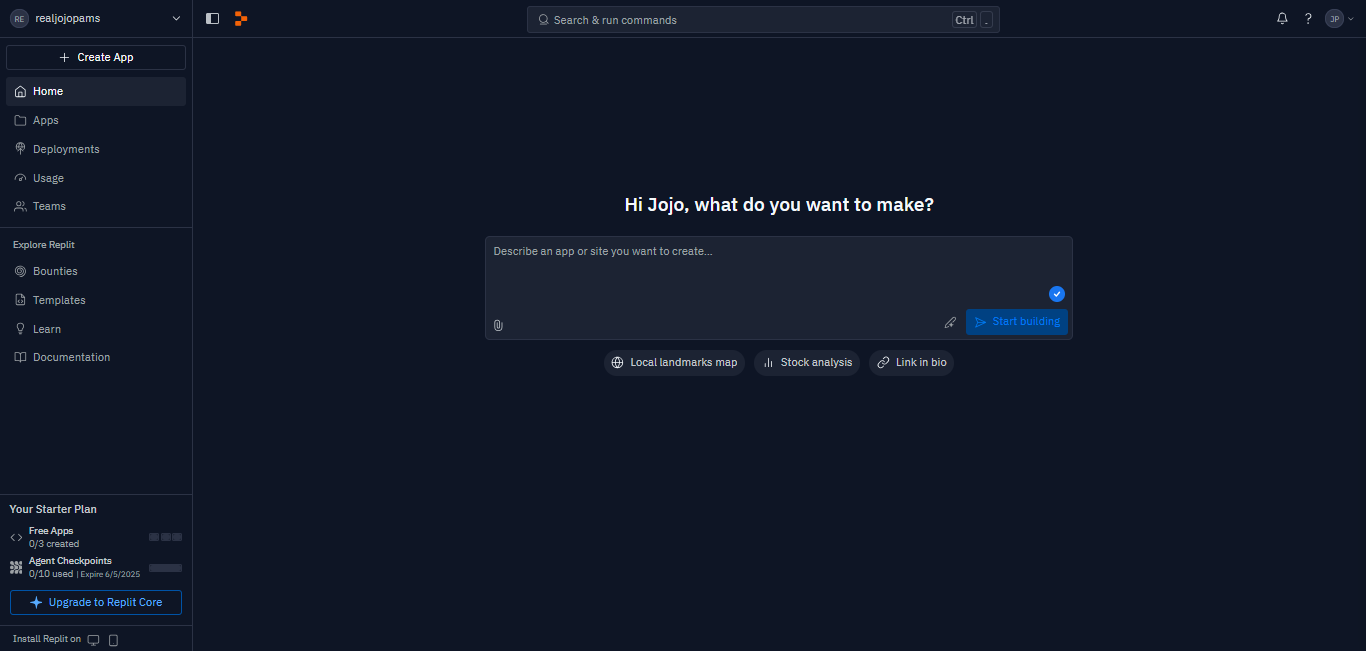Install Replit on desktop icon
Image resolution: width=1366 pixels, height=651 pixels.
pos(94,640)
